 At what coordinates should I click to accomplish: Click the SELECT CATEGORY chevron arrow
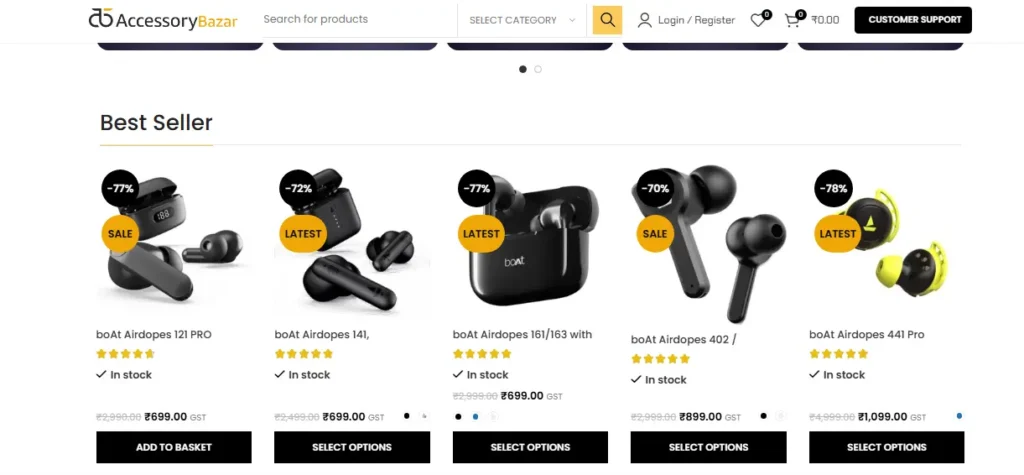(572, 20)
